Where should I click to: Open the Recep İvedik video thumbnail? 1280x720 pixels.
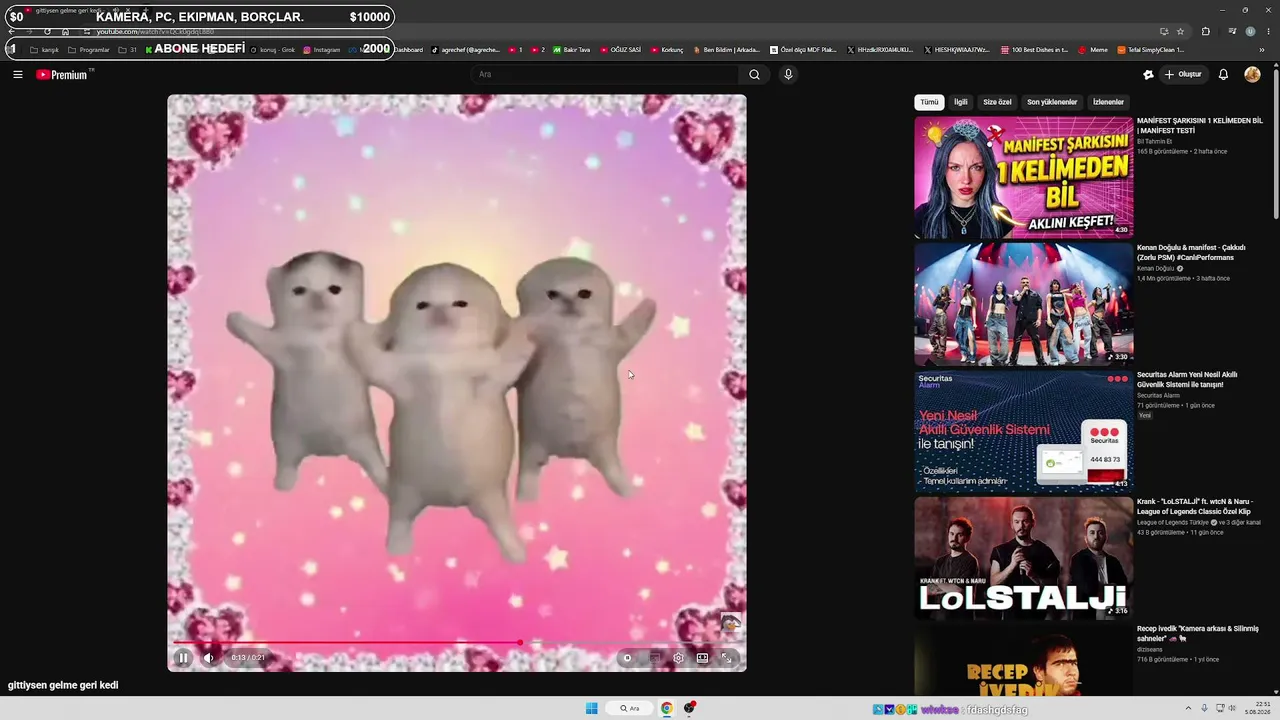coord(1023,660)
